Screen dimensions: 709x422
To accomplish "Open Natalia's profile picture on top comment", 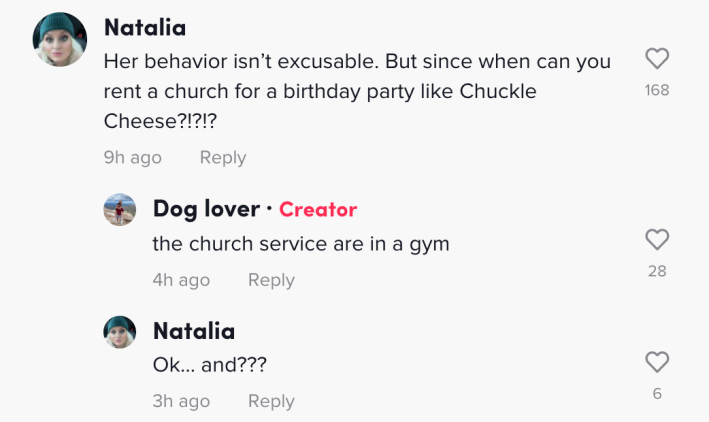I will click(x=60, y=41).
